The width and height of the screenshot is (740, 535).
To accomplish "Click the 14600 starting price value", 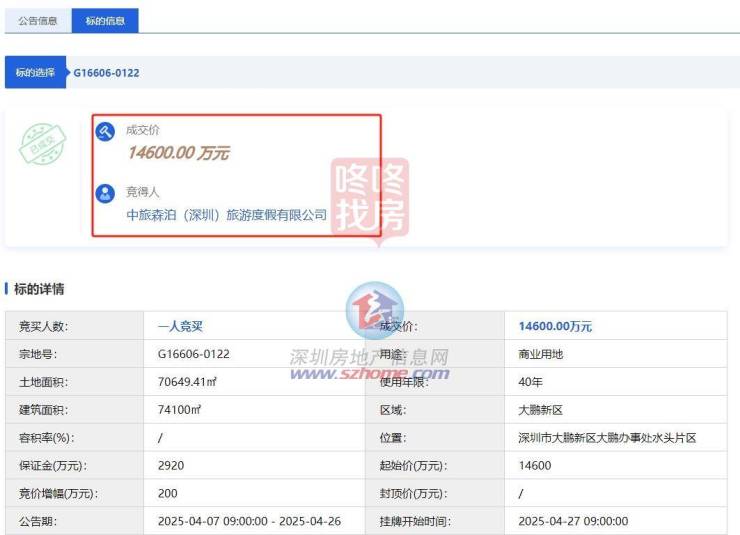I will click(535, 466).
